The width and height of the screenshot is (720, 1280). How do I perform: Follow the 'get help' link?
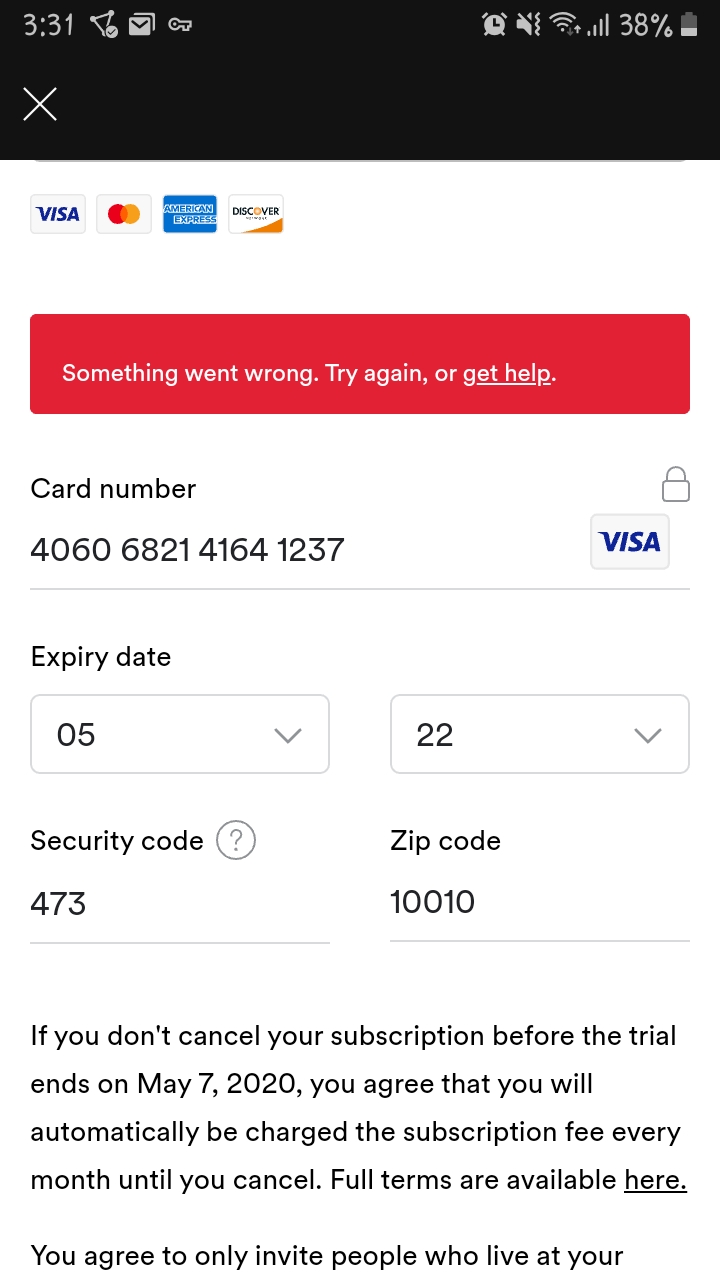tap(507, 374)
